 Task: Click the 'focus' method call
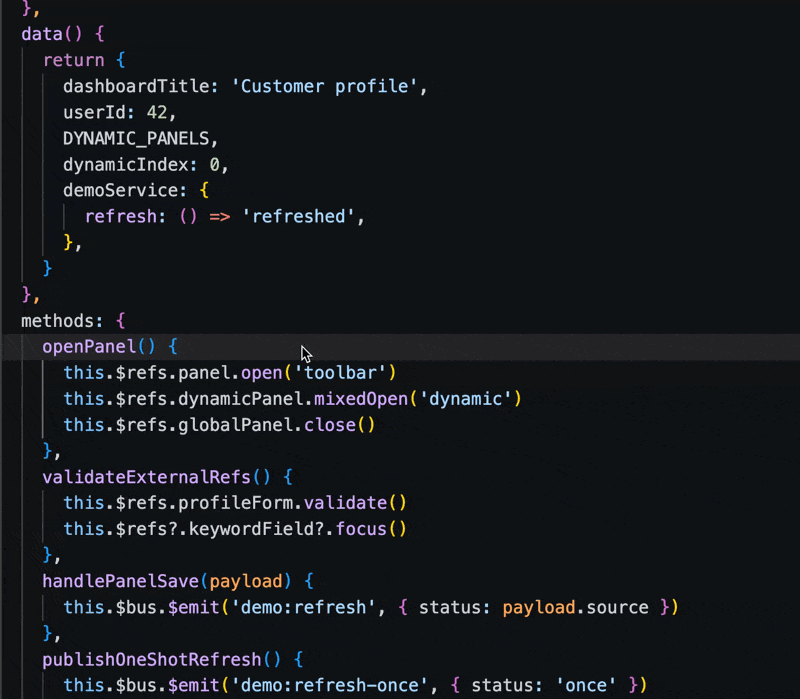point(361,529)
